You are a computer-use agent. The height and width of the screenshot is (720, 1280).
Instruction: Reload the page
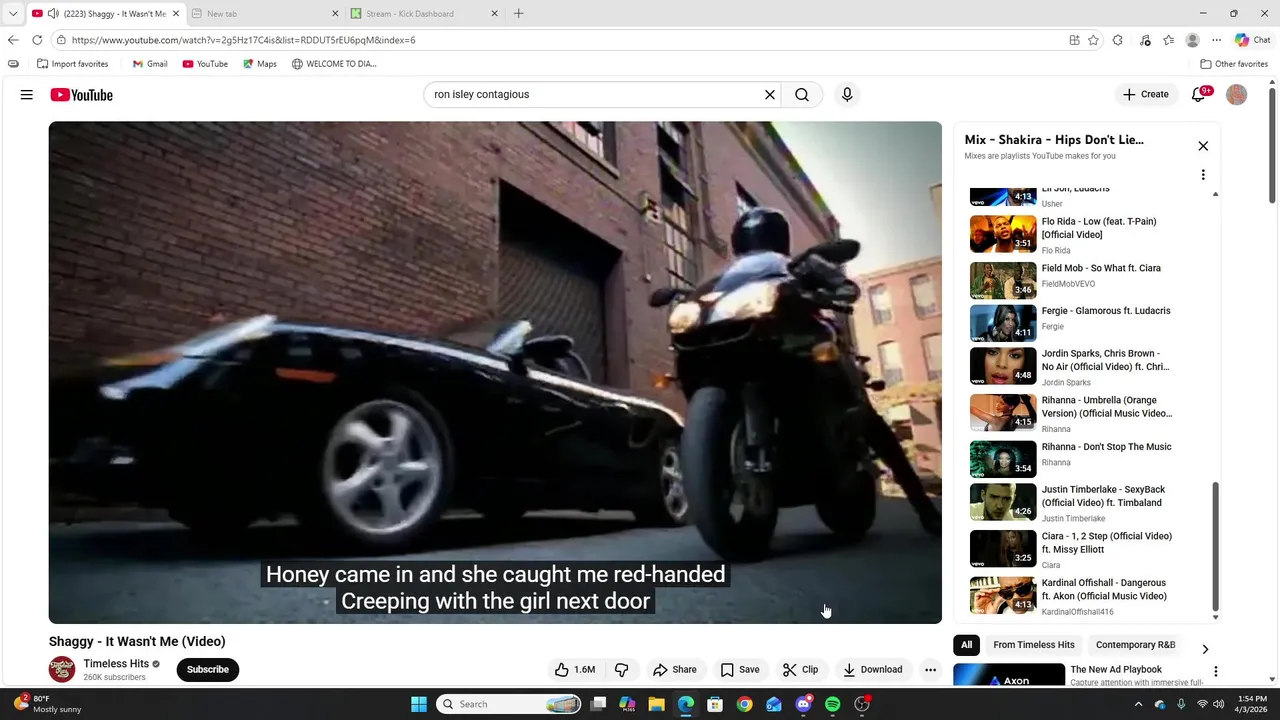[x=37, y=40]
